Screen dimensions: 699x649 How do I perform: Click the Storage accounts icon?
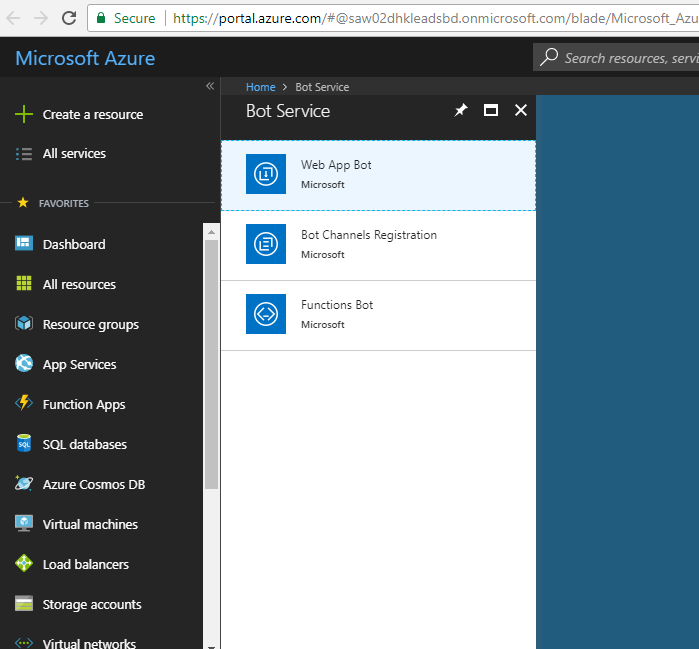click(24, 603)
